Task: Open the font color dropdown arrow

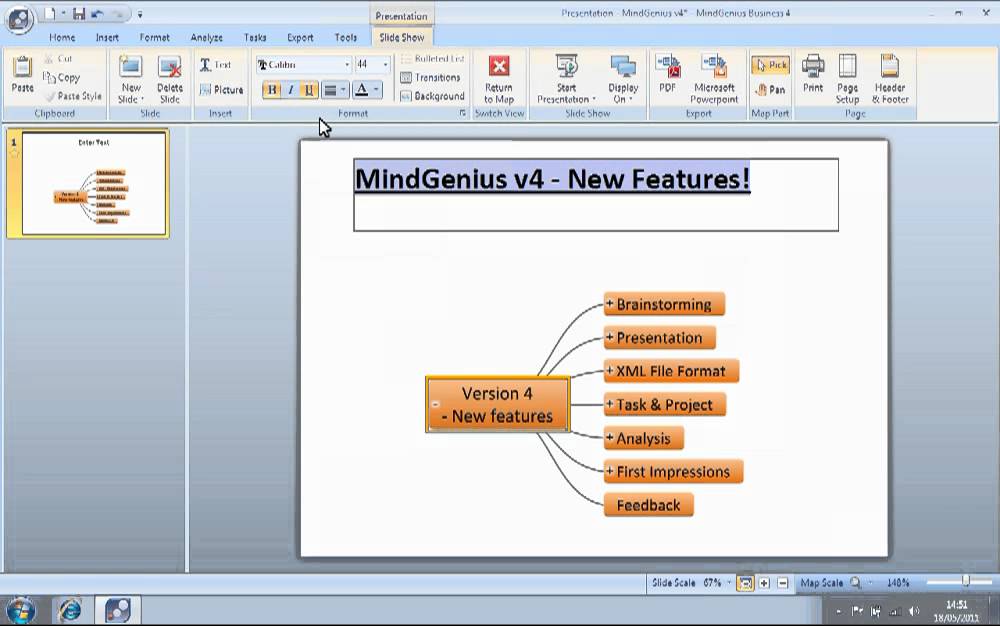Action: coord(376,90)
